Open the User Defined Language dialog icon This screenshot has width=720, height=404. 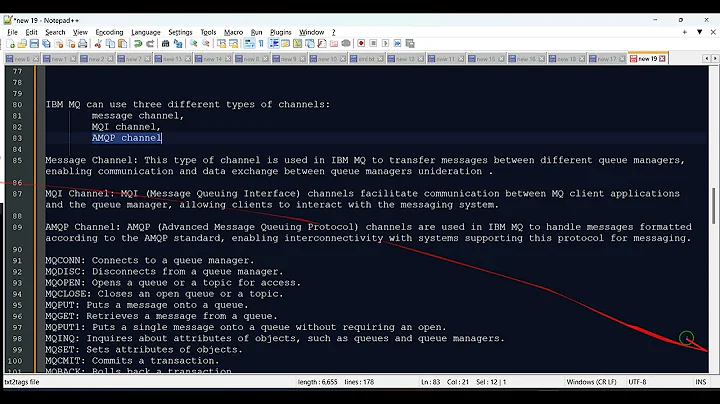pos(285,44)
